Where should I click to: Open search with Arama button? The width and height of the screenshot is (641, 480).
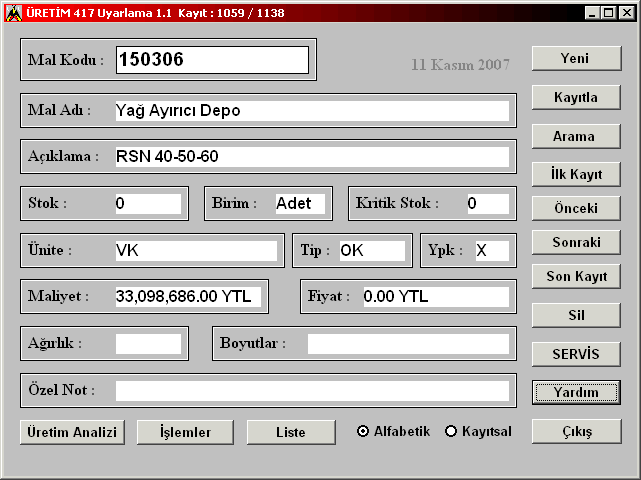pyautogui.click(x=575, y=136)
